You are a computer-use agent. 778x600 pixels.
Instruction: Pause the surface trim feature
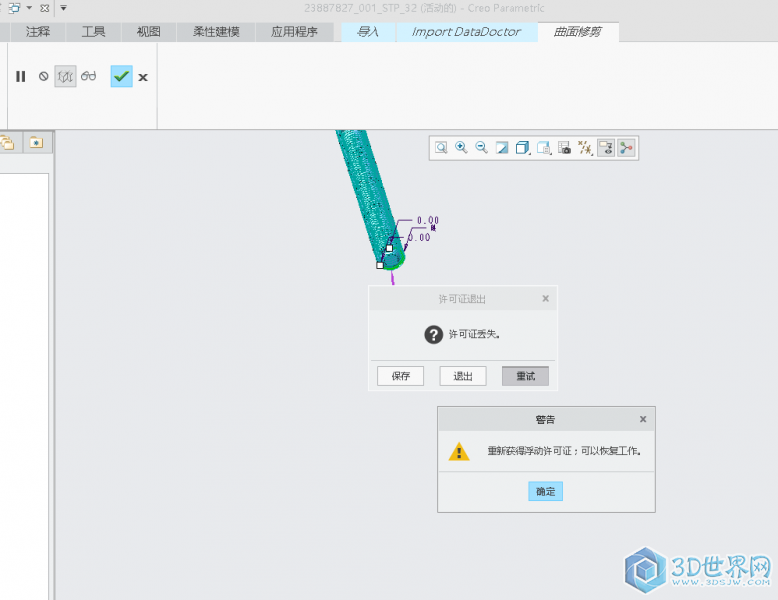coord(20,76)
